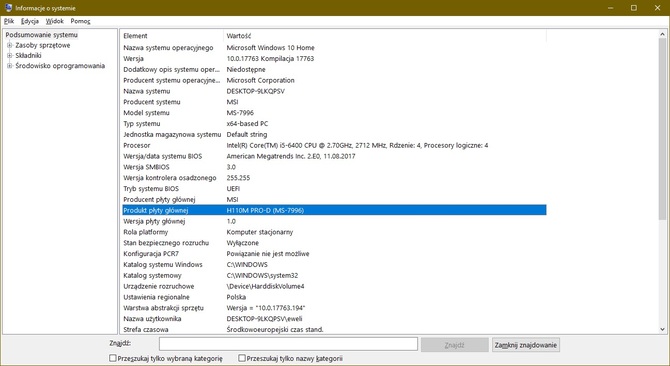670x366 pixels.
Task: Select Wersja kontrolera osadzonego row
Action: (334, 178)
